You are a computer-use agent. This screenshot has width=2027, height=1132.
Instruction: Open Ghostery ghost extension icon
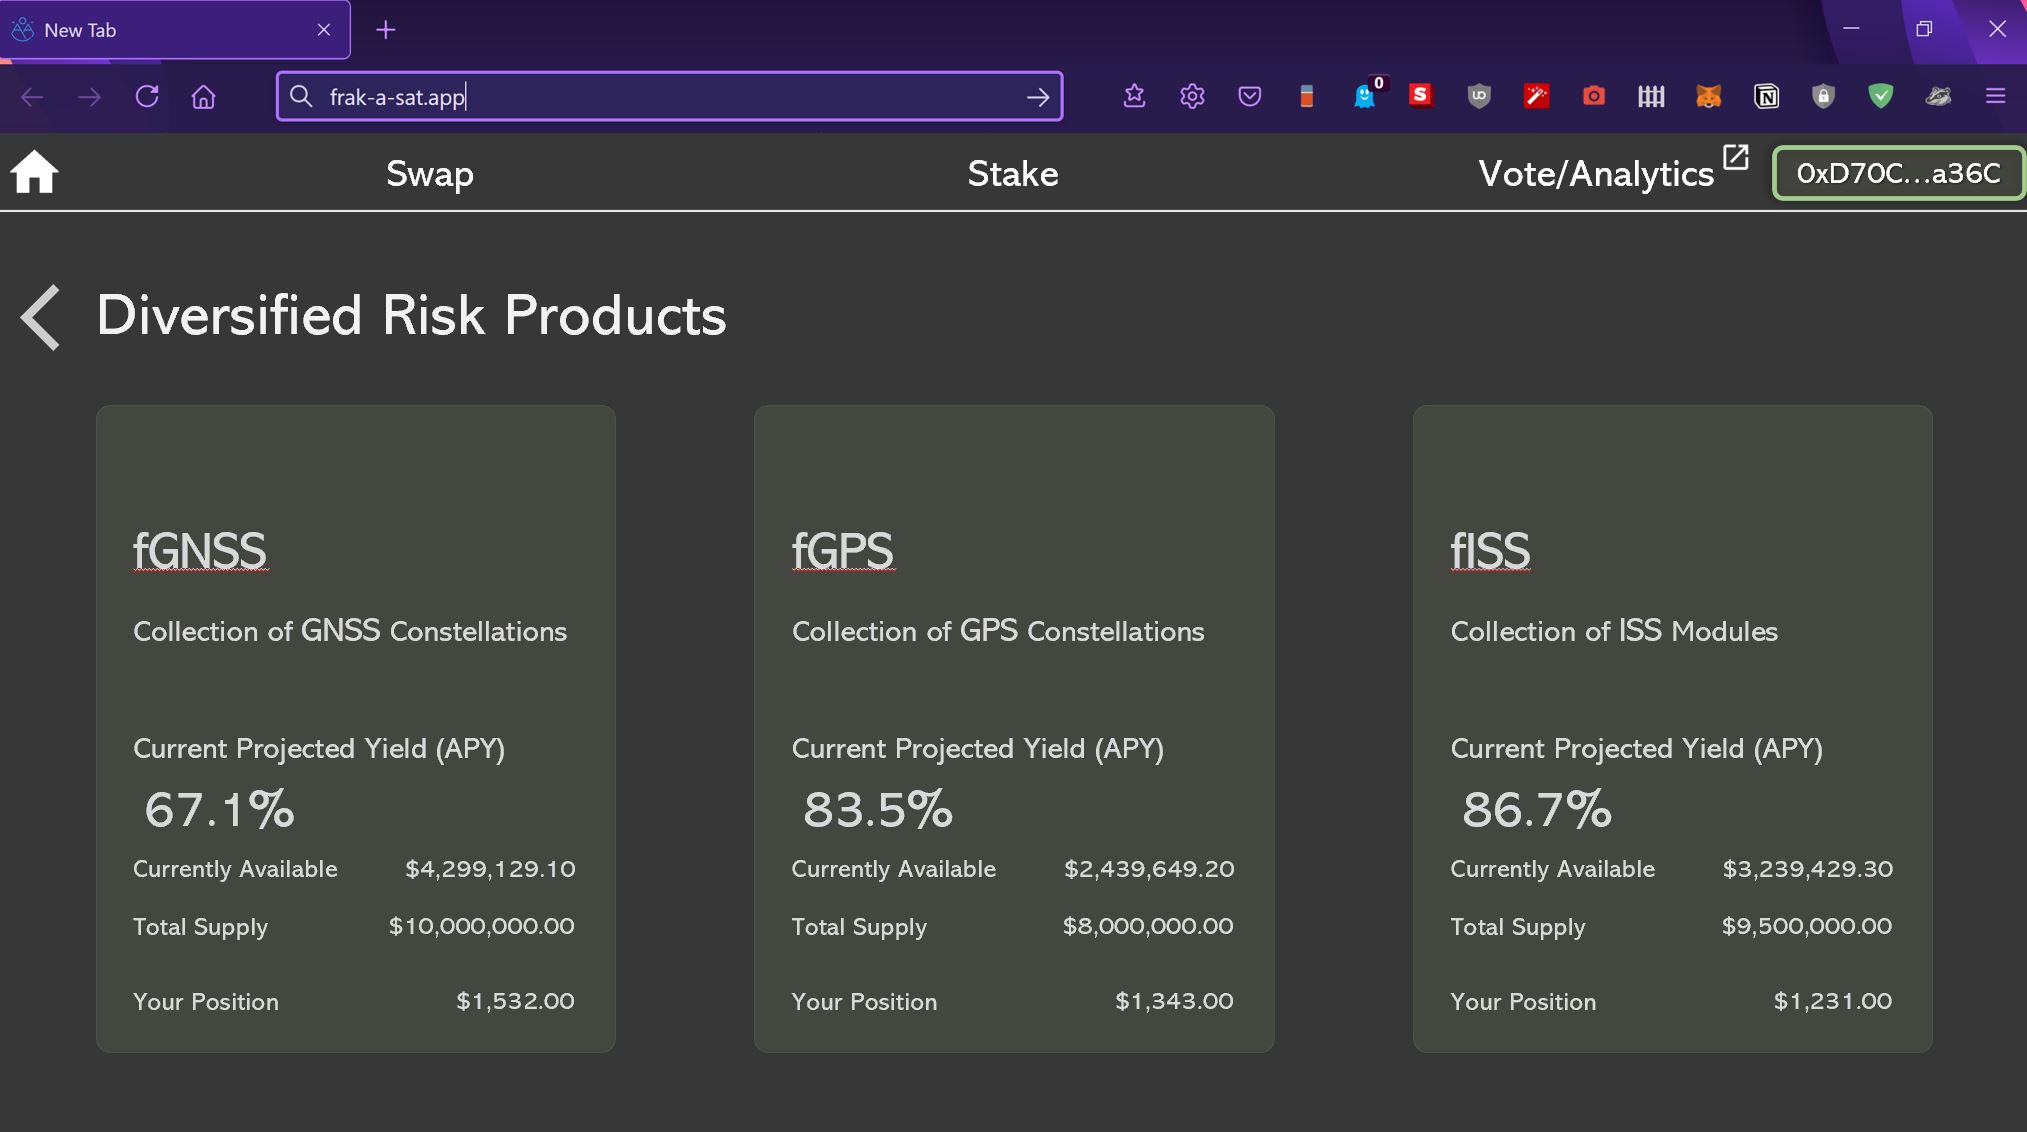point(1364,96)
